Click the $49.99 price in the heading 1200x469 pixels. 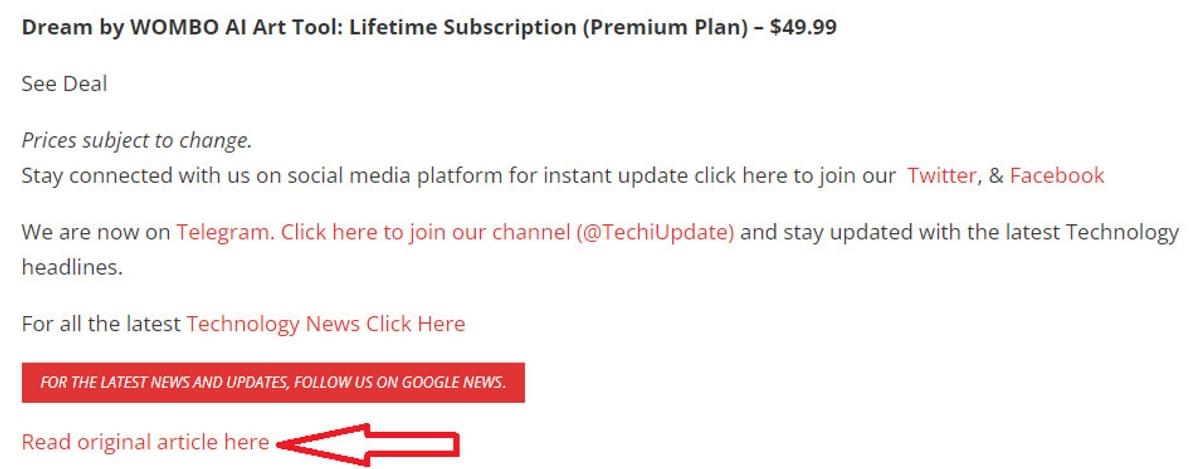tap(804, 27)
